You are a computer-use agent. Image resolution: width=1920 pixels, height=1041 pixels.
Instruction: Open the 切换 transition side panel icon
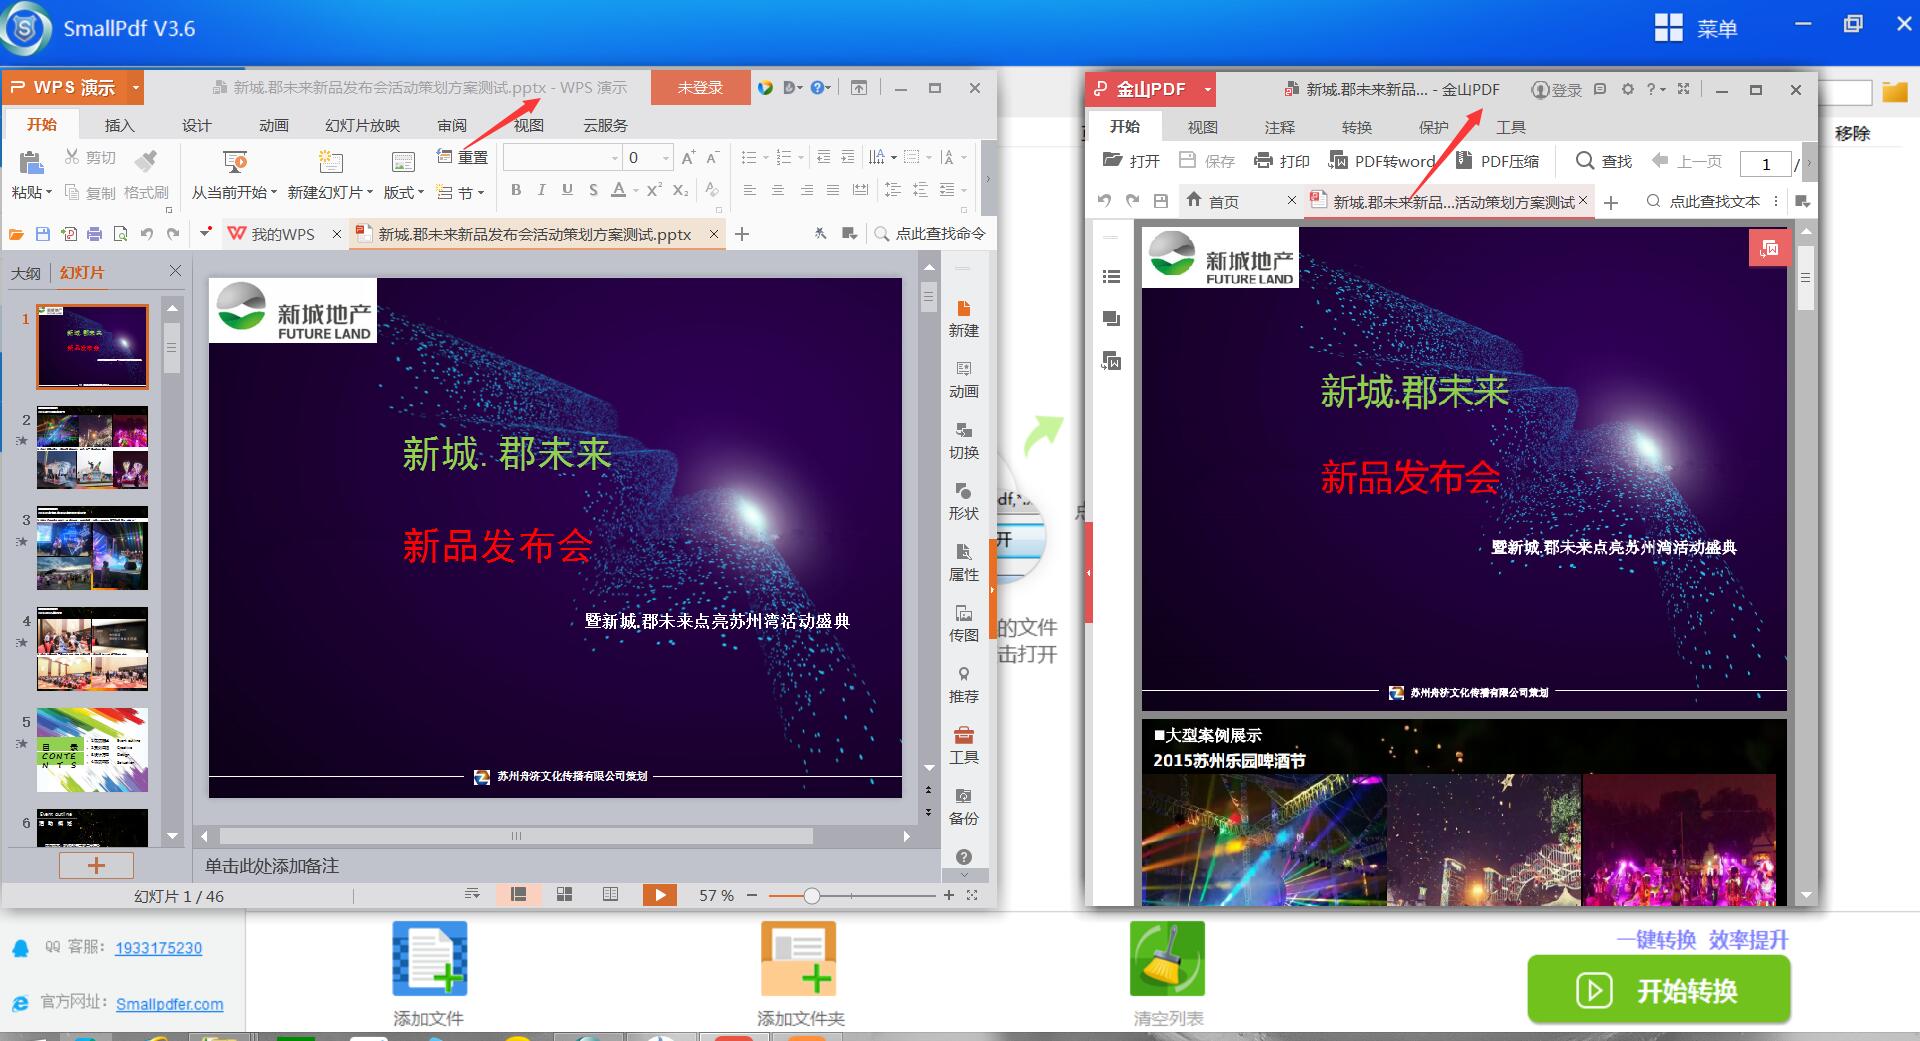coord(964,430)
